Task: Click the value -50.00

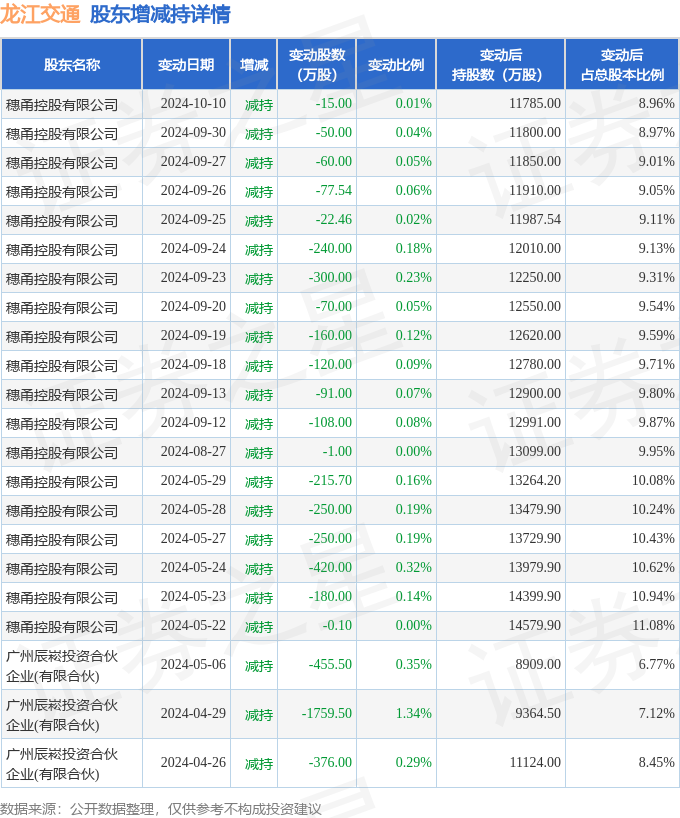Action: 333,133
